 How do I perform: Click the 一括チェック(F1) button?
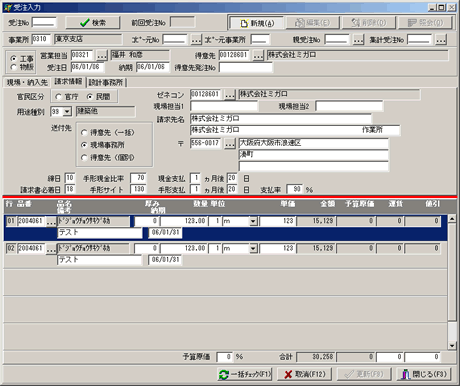tap(245, 374)
